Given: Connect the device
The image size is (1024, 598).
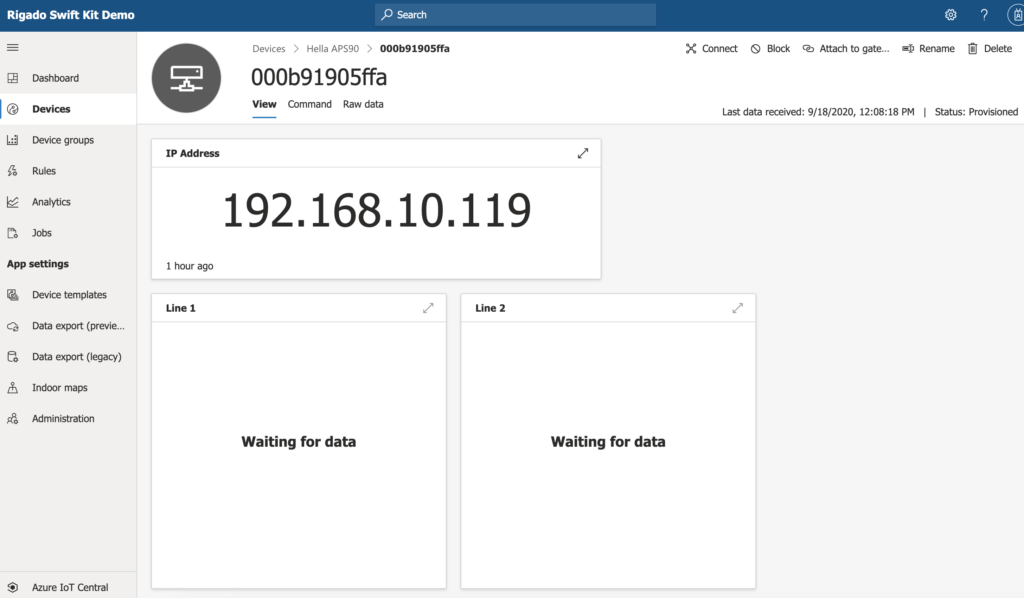Looking at the screenshot, I should pyautogui.click(x=711, y=48).
